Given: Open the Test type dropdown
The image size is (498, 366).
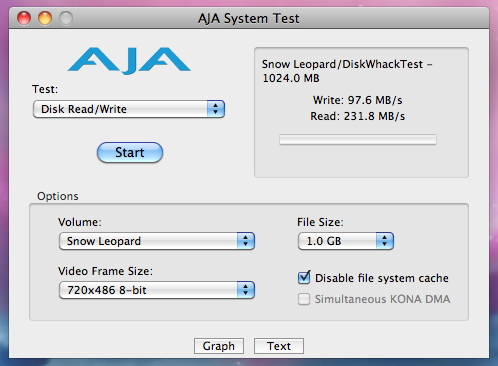Looking at the screenshot, I should click(x=129, y=109).
